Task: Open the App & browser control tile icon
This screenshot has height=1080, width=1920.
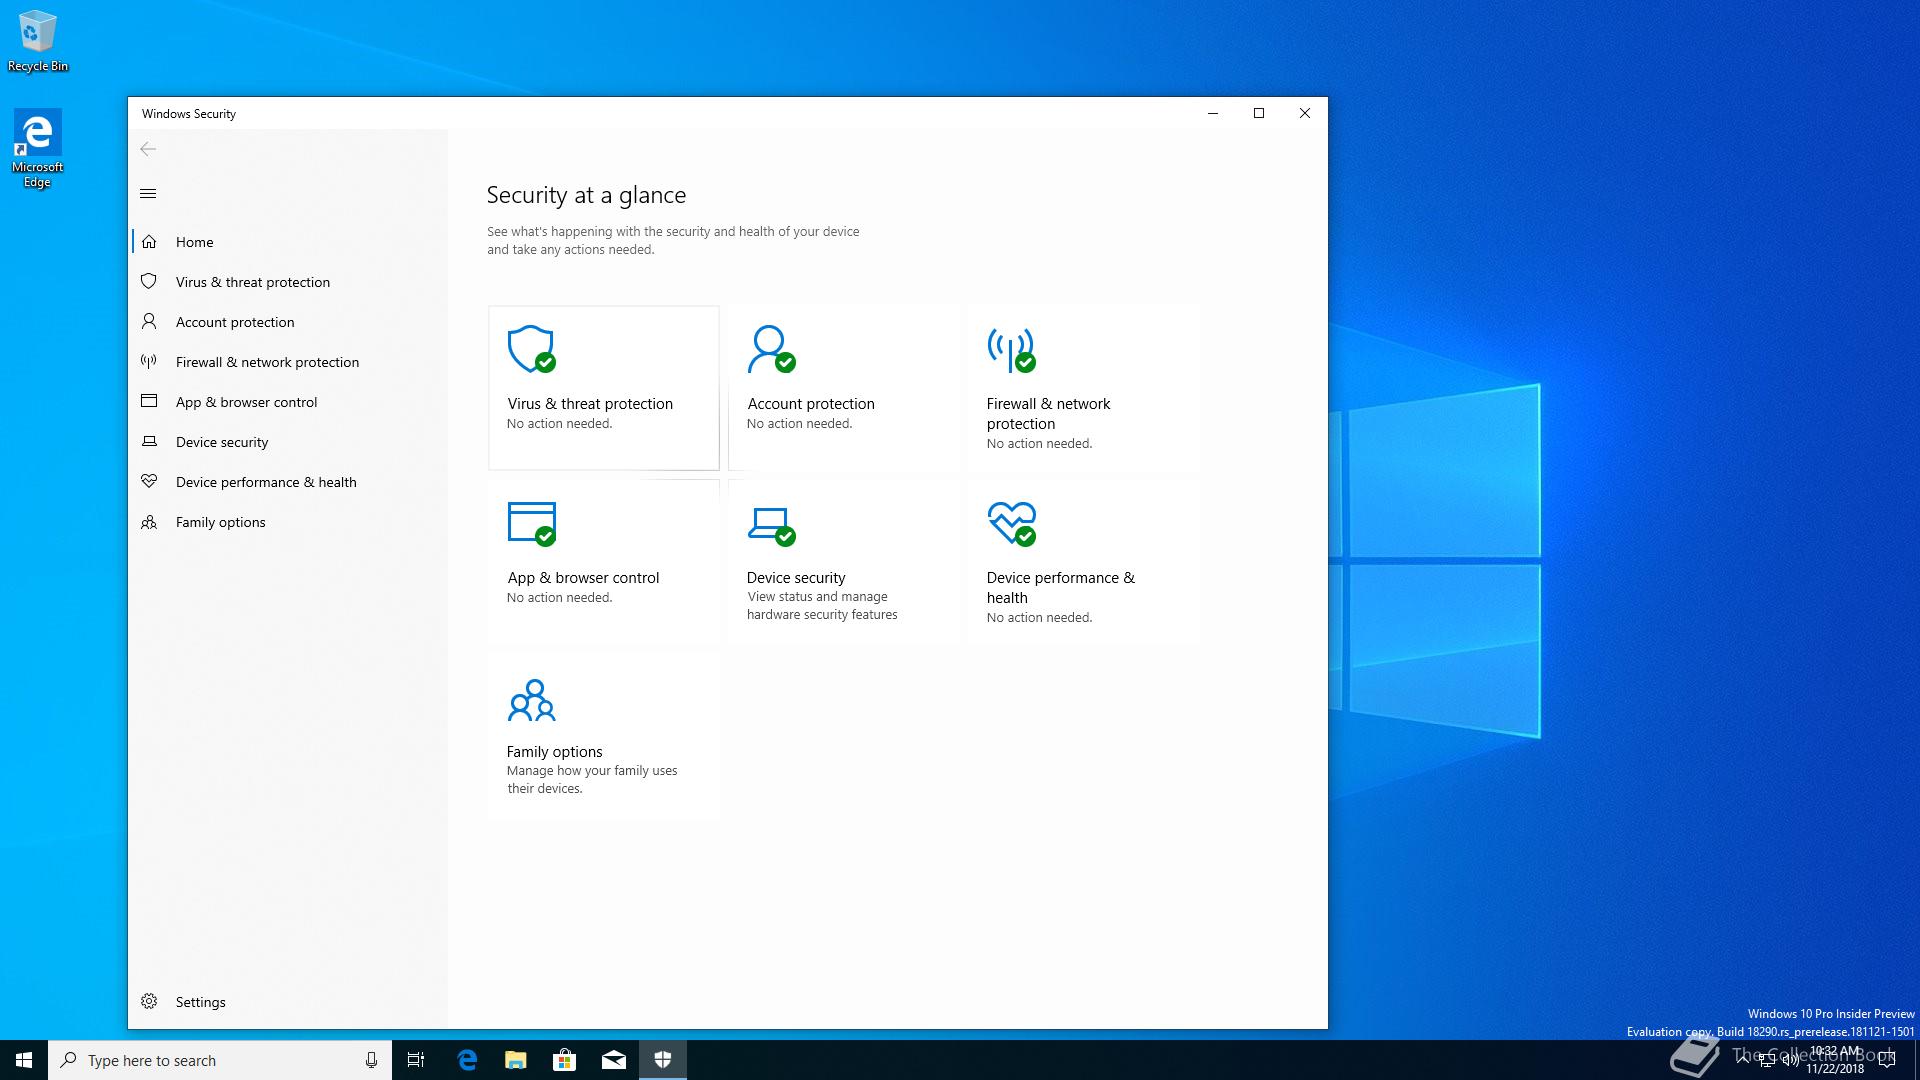Action: coord(531,523)
